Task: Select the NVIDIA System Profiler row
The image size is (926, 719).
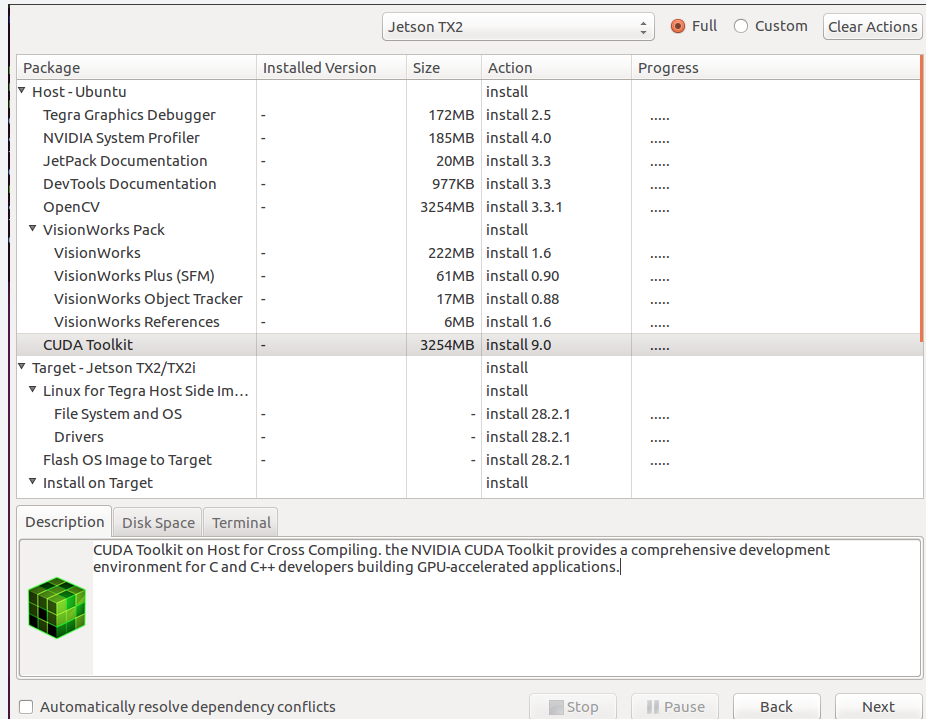Action: click(469, 138)
